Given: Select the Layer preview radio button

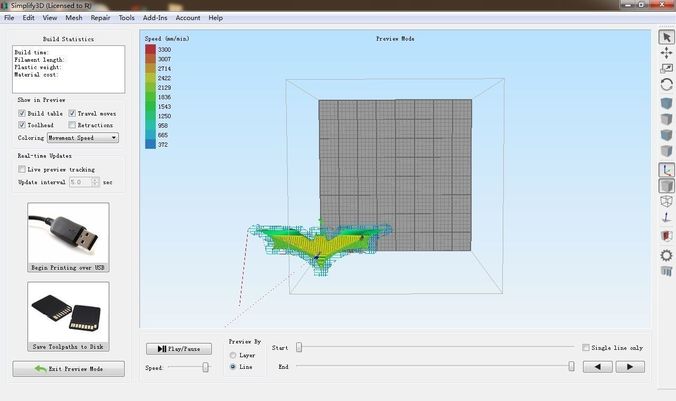Looking at the screenshot, I should tap(233, 355).
